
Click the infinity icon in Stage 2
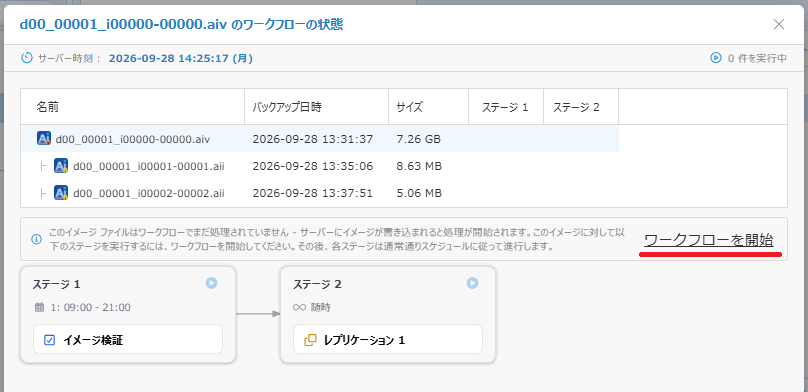(299, 308)
